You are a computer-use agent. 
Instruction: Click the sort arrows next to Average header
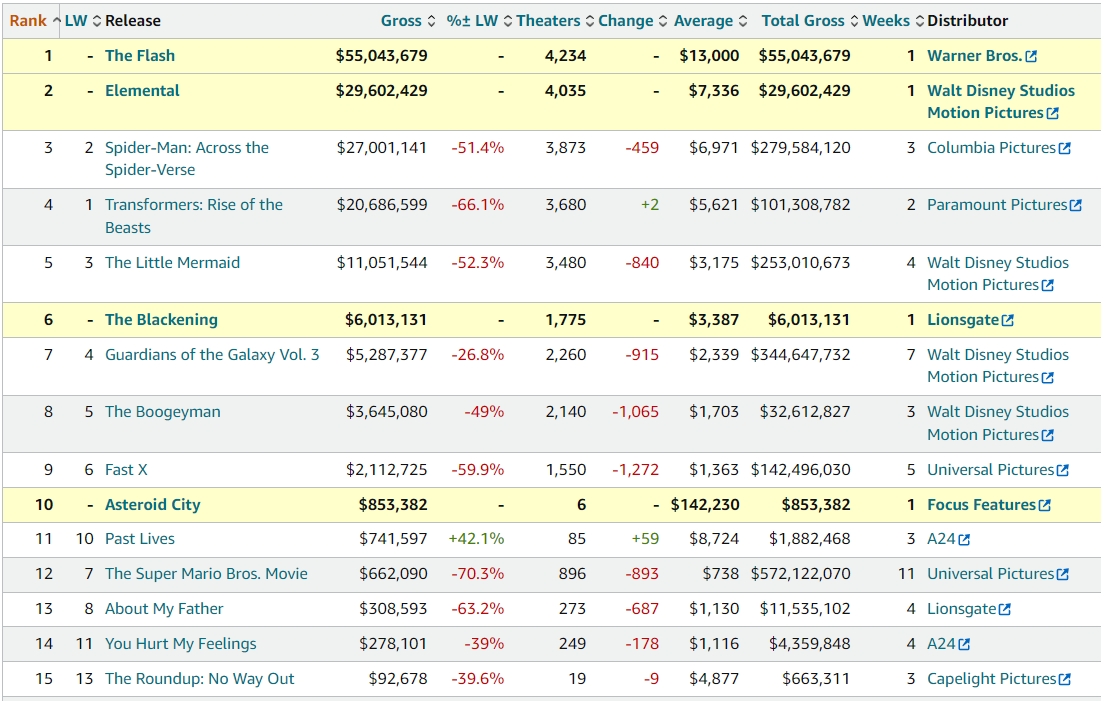click(743, 21)
